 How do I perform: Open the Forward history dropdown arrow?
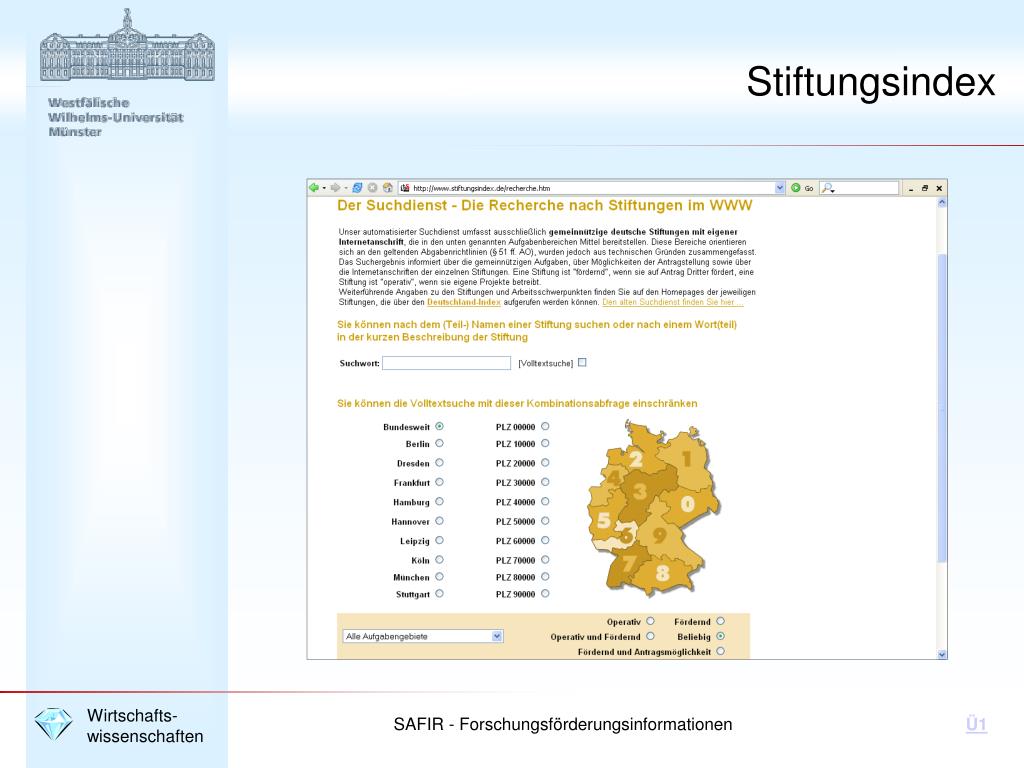[x=345, y=189]
